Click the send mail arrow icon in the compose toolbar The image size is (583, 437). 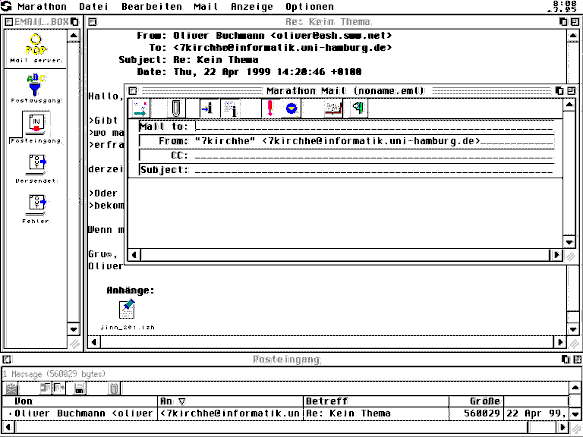(141, 108)
